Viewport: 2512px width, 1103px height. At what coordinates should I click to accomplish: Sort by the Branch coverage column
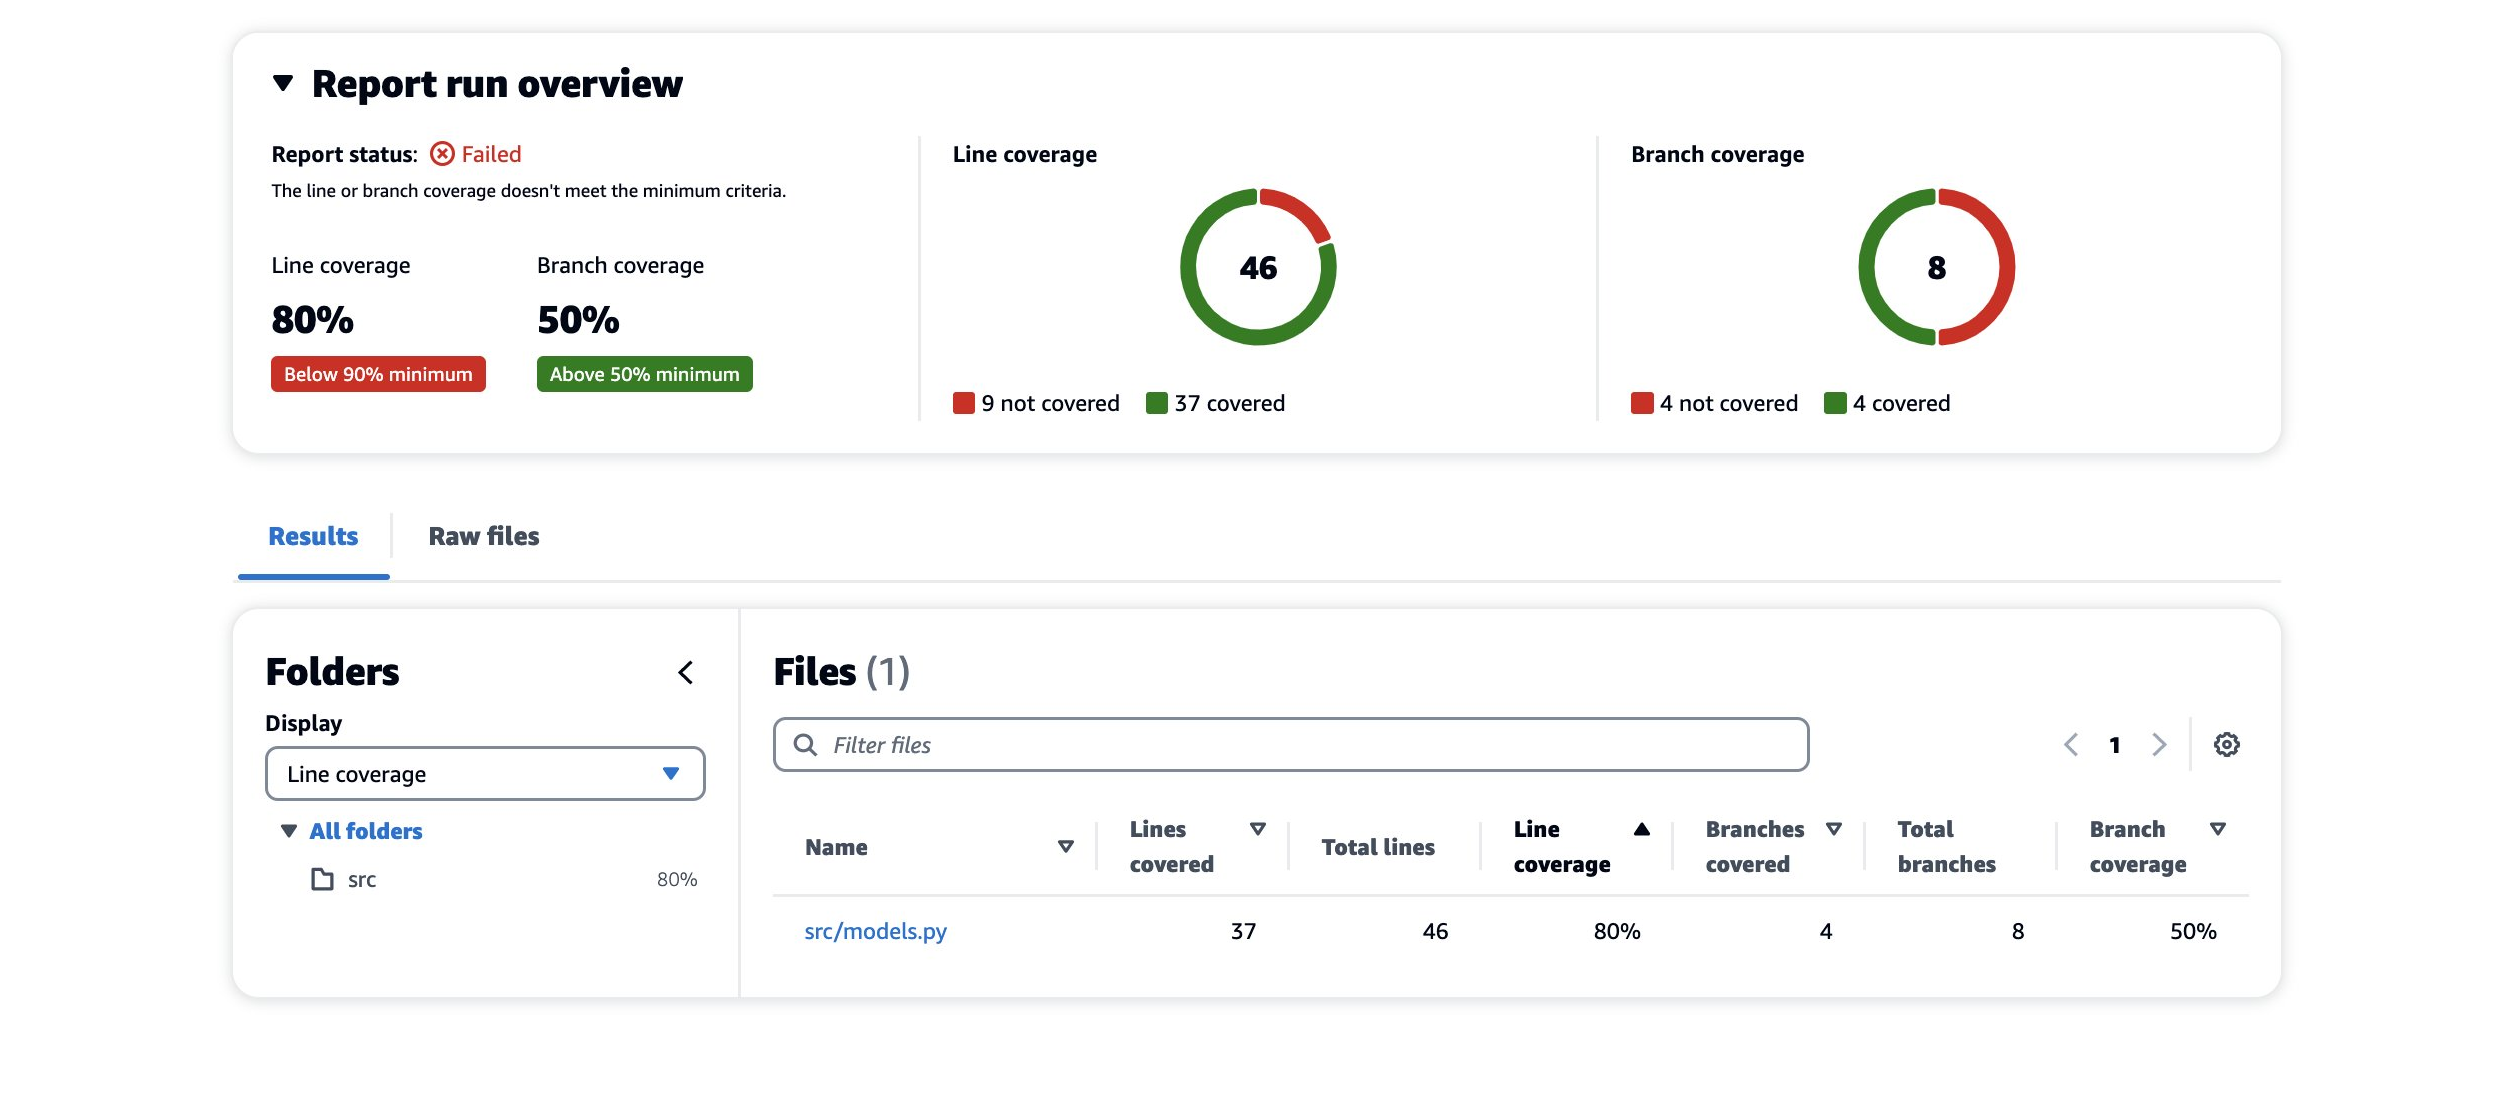pos(2218,829)
